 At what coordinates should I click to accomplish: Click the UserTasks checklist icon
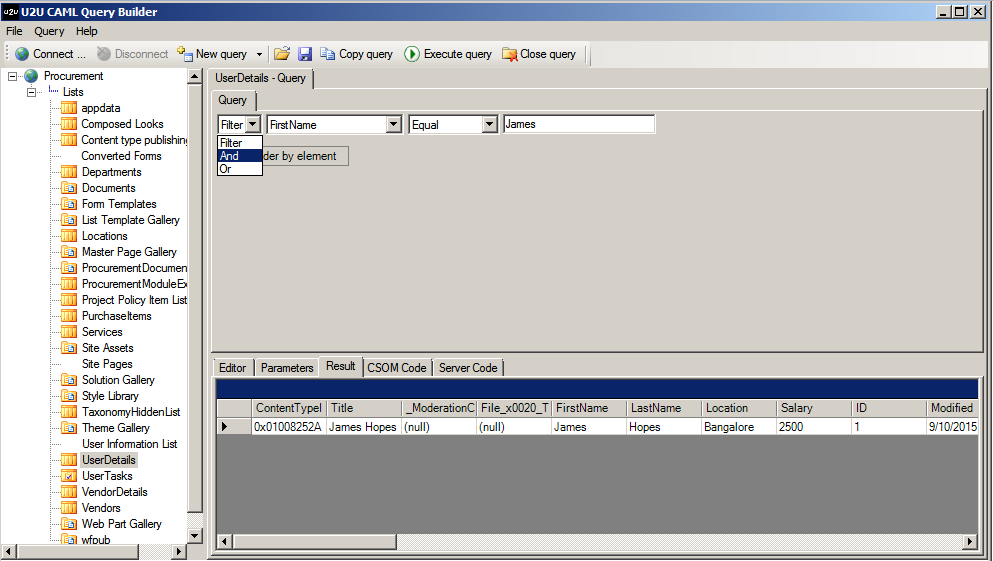(x=69, y=476)
